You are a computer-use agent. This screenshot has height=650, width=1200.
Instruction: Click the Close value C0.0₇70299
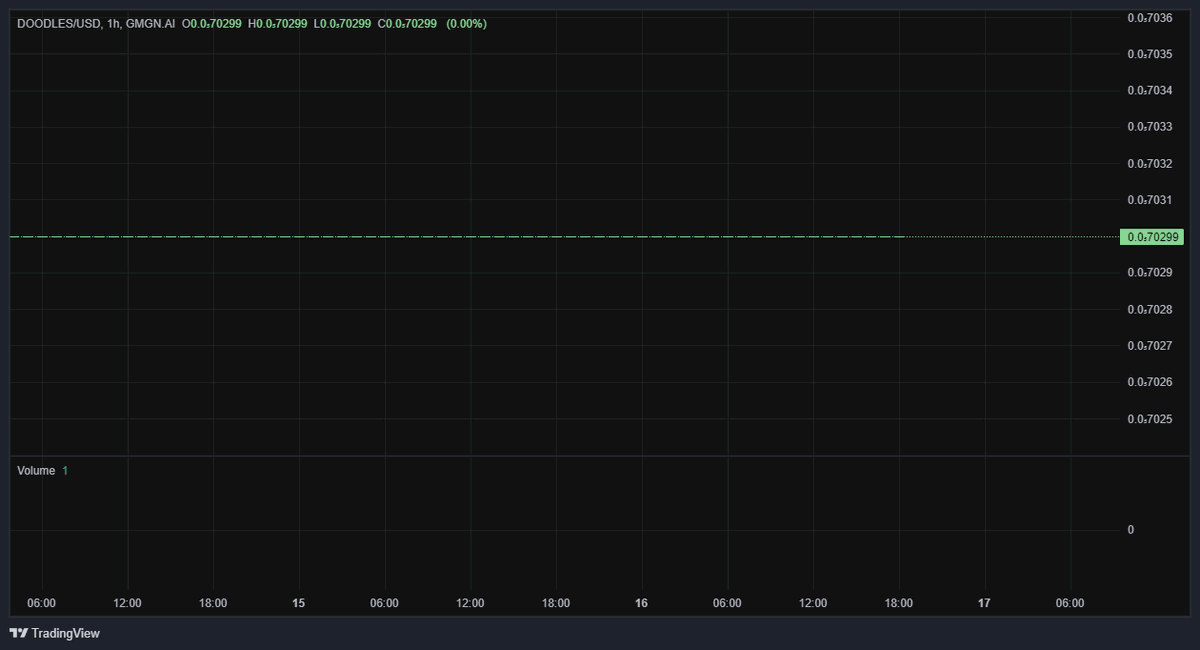coord(407,23)
